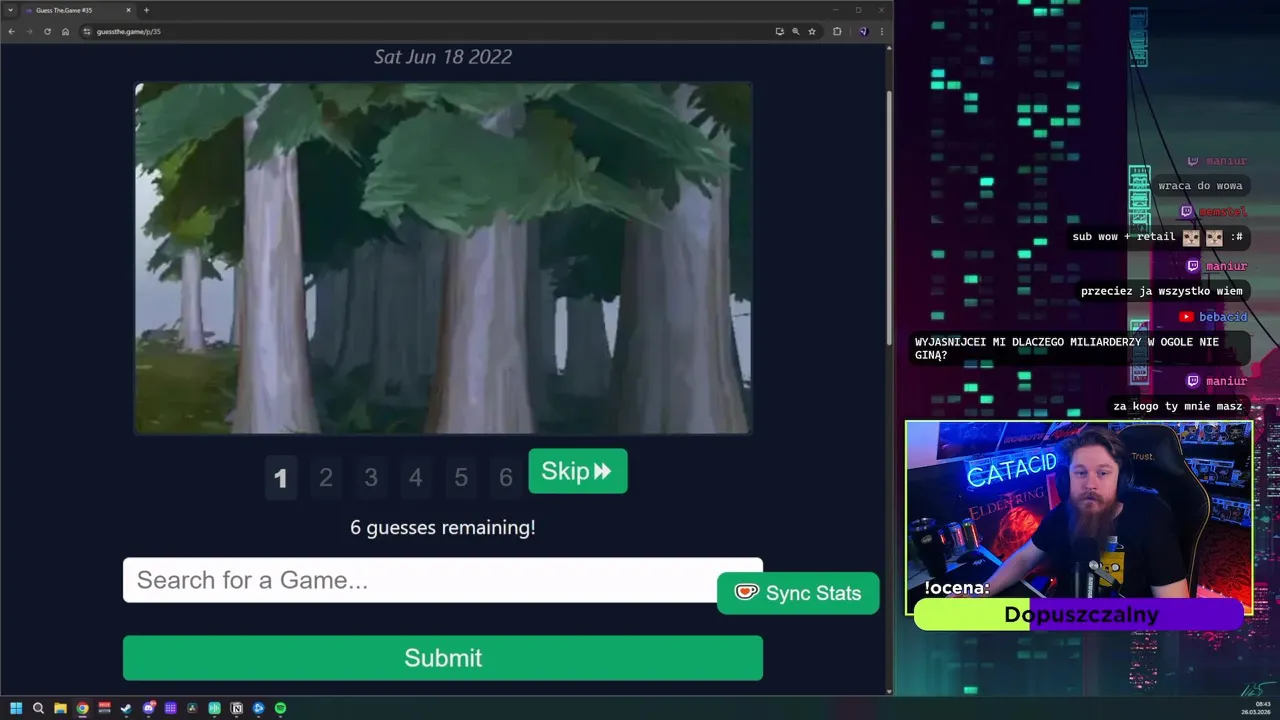Open the purple grid app in taskbar
Image resolution: width=1280 pixels, height=720 pixels.
pos(170,708)
